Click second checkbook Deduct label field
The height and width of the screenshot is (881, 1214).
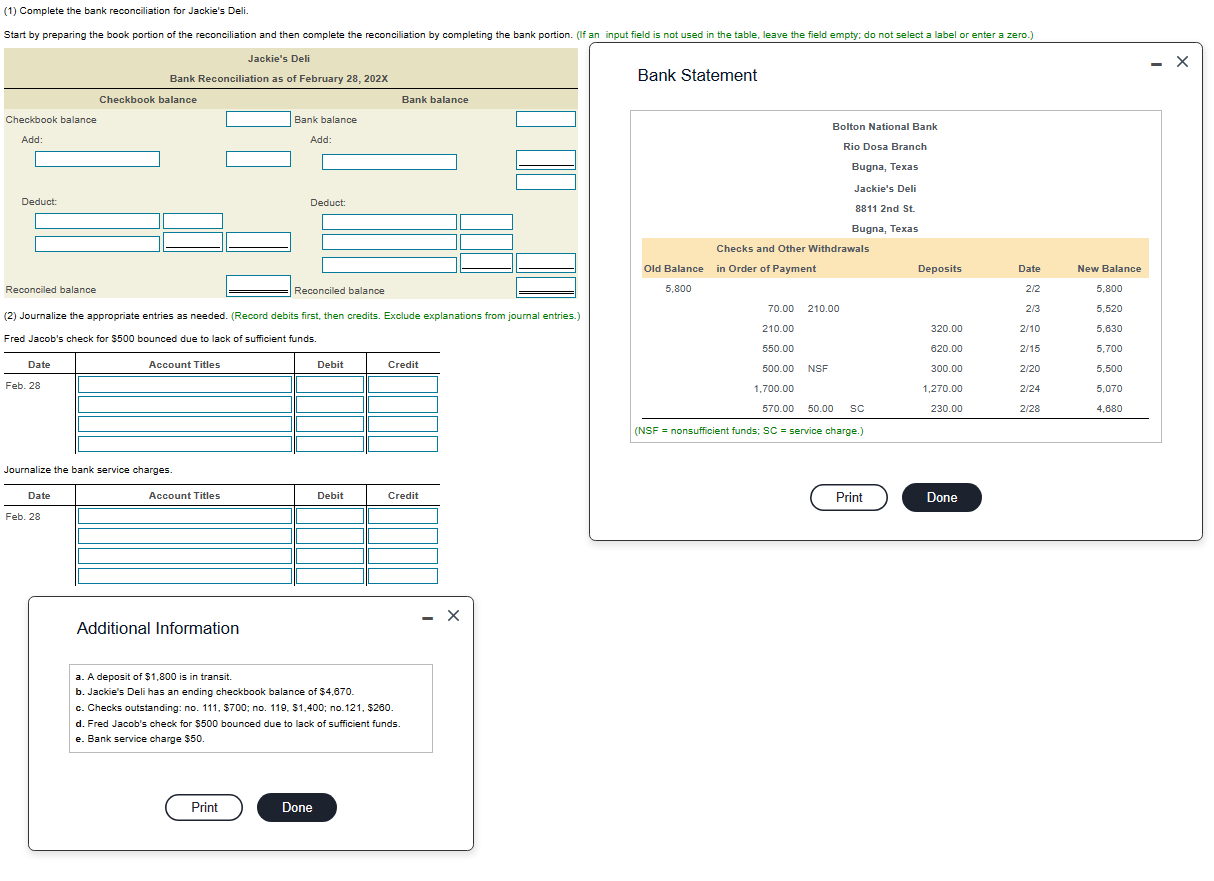point(98,243)
